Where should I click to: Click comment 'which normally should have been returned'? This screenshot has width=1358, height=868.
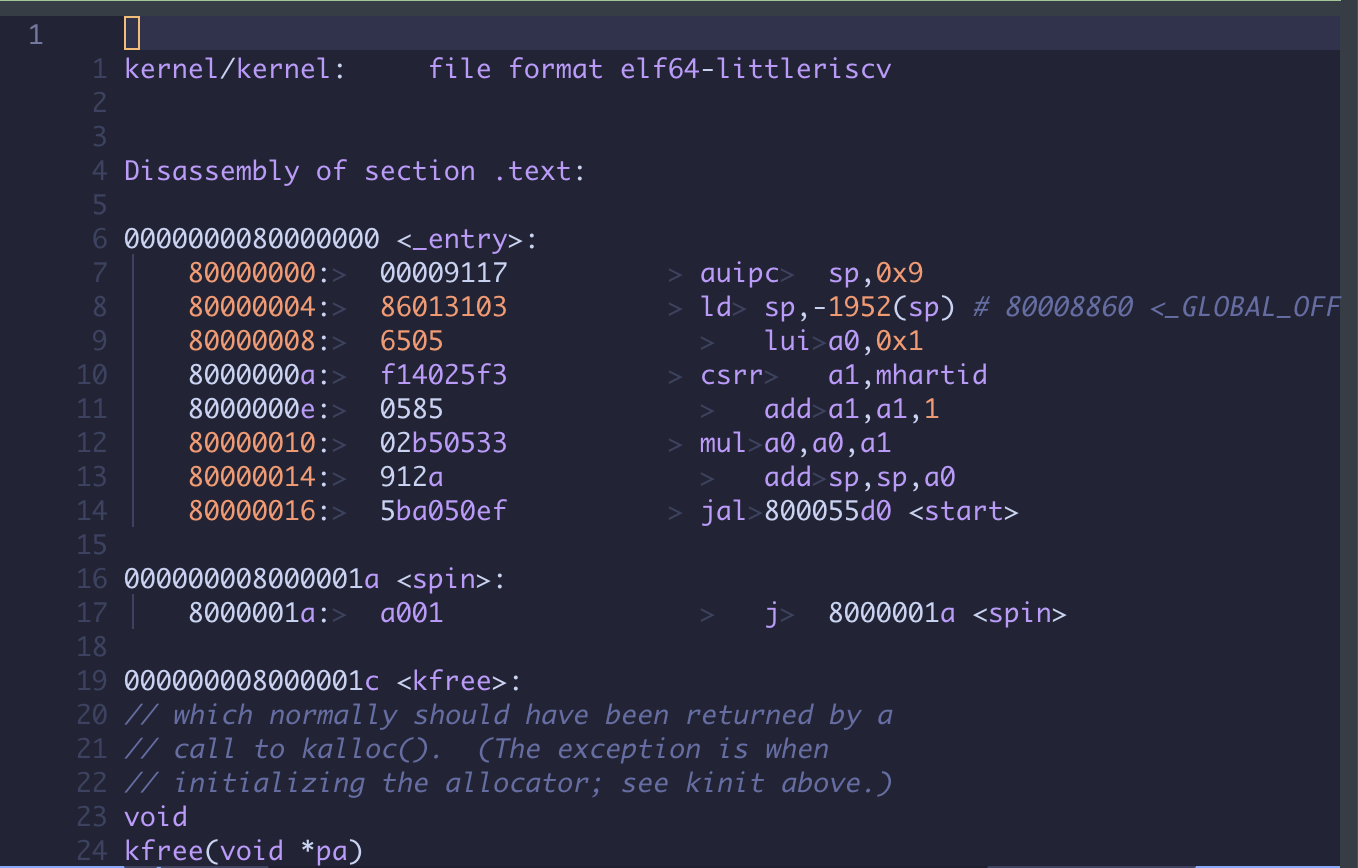[x=493, y=715]
